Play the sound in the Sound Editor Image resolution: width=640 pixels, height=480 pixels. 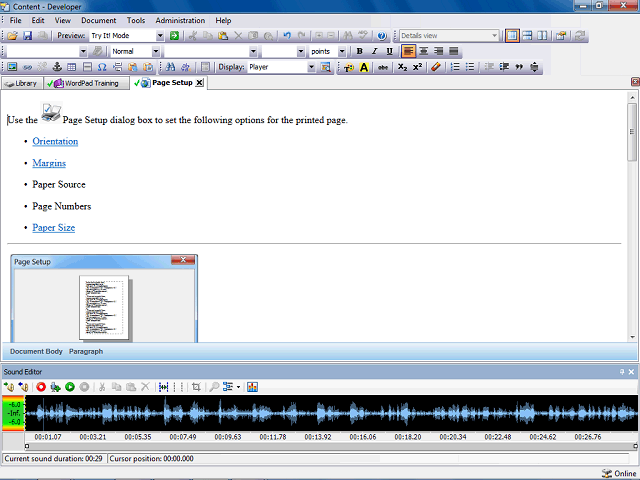[x=70, y=387]
